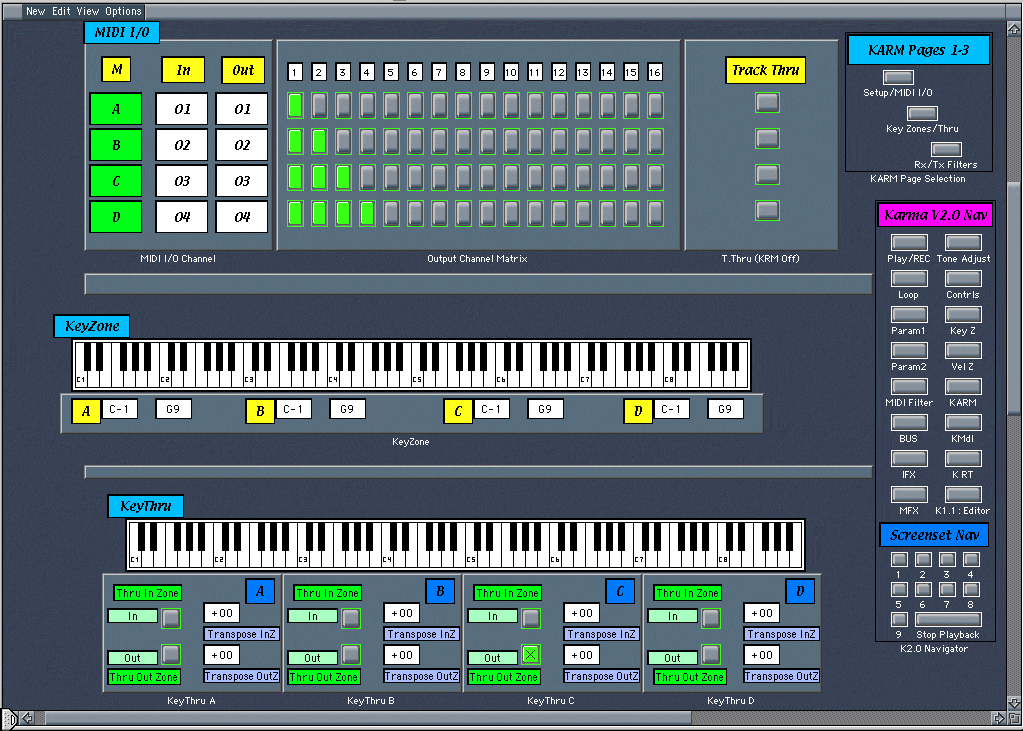Viewport: 1023px width, 731px height.
Task: Enable the KeyThru A In toggle
Action: pos(171,618)
